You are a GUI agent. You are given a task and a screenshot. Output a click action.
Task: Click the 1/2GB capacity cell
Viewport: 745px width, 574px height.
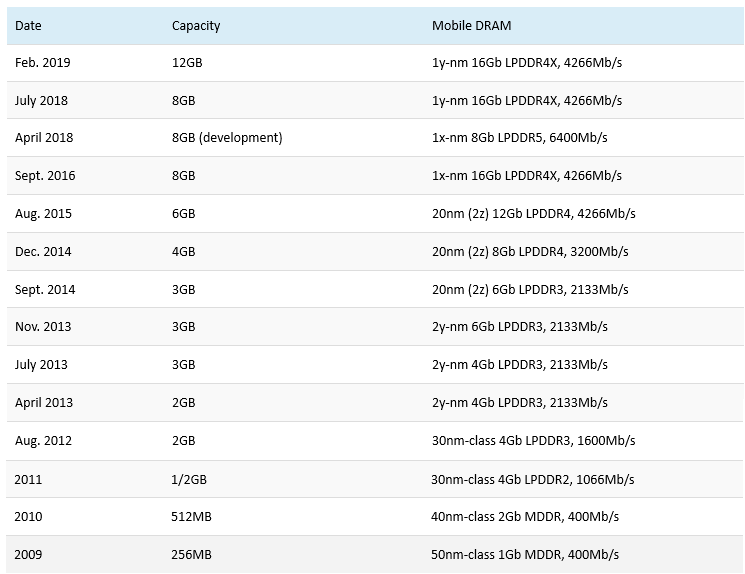pos(189,479)
